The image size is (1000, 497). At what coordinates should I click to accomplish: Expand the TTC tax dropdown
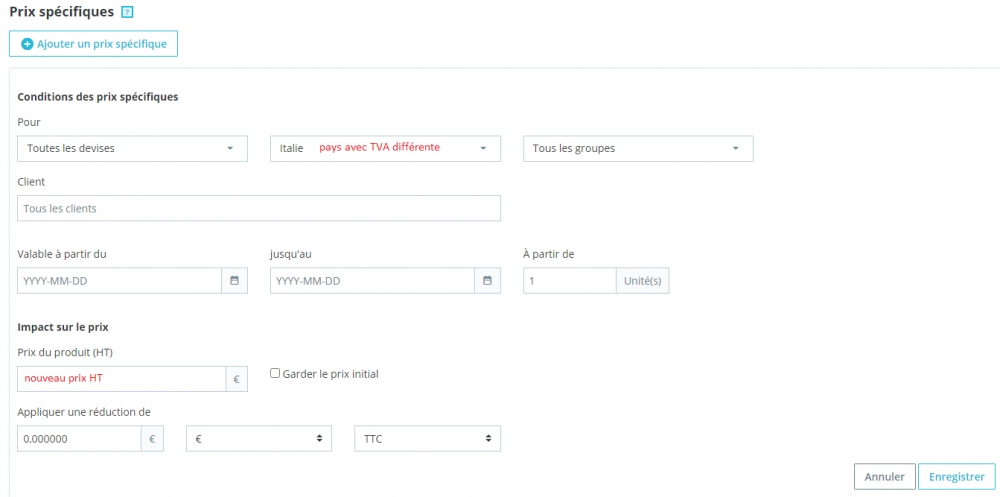point(427,438)
